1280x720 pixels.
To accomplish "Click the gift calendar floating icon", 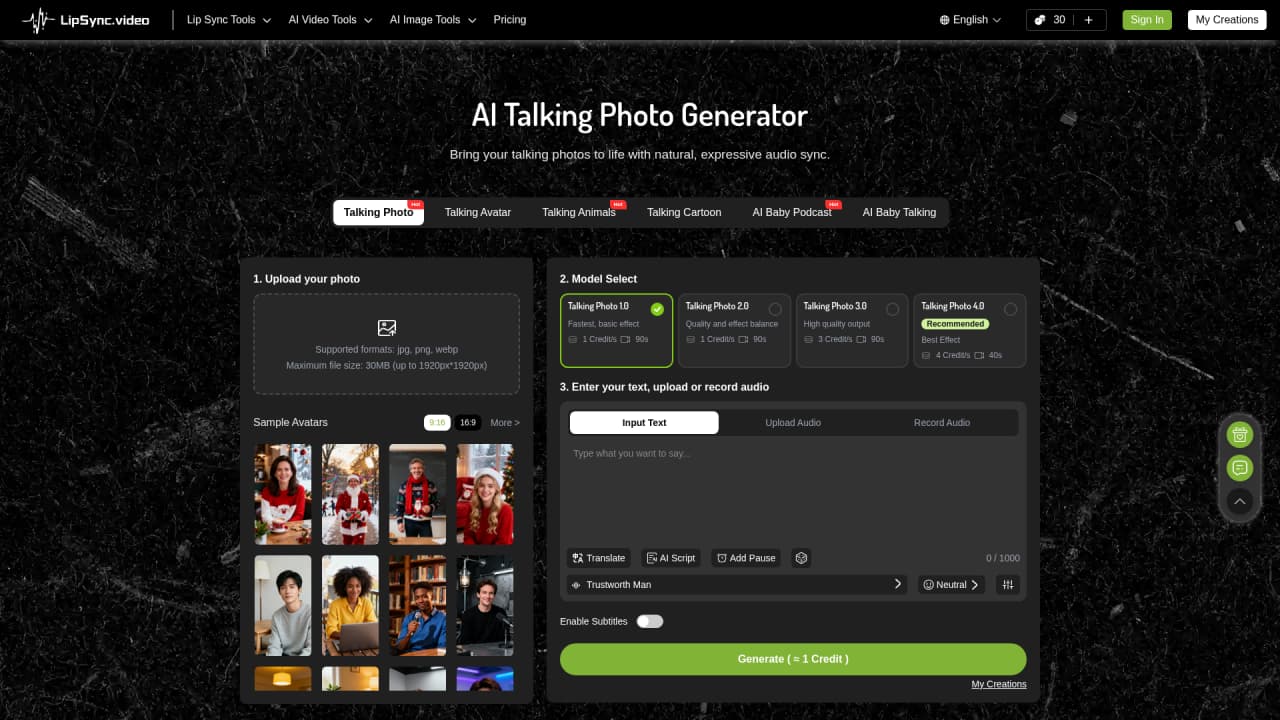I will click(x=1240, y=434).
